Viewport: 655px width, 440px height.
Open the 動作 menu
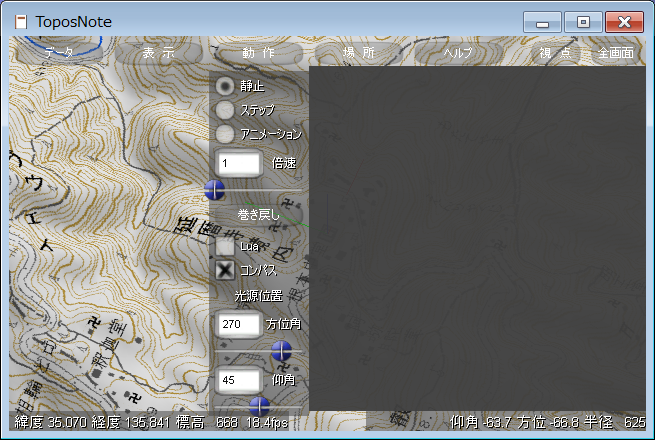point(259,53)
